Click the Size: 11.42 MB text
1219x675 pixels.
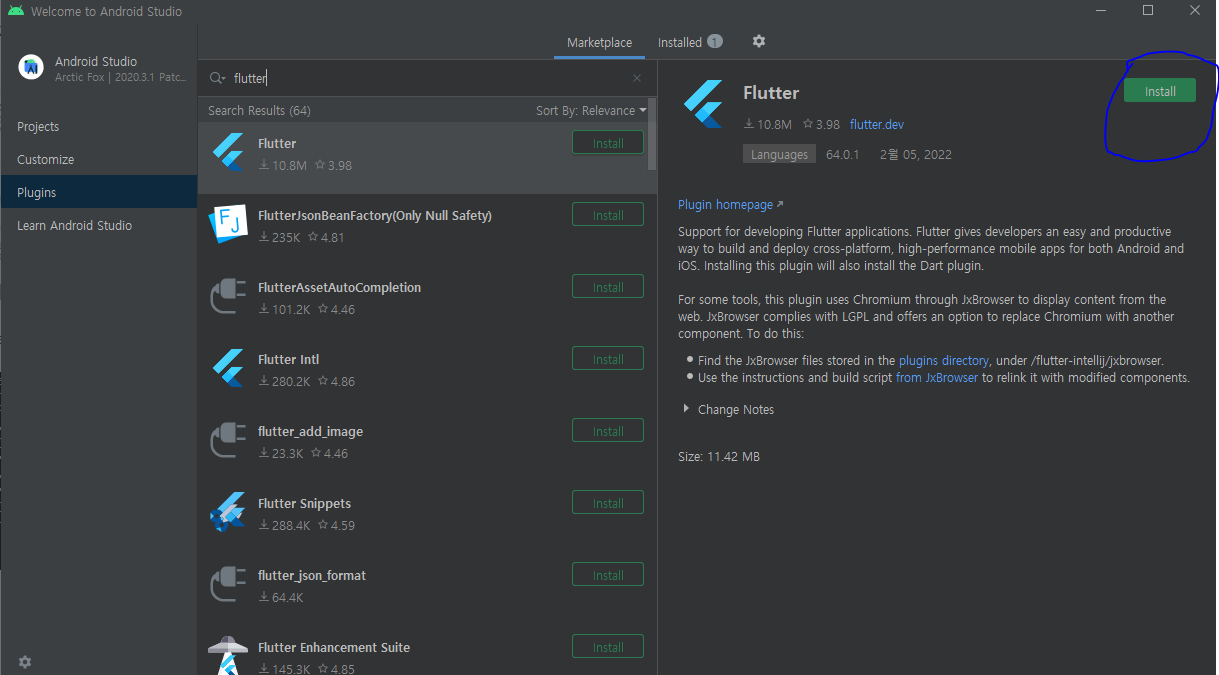719,457
